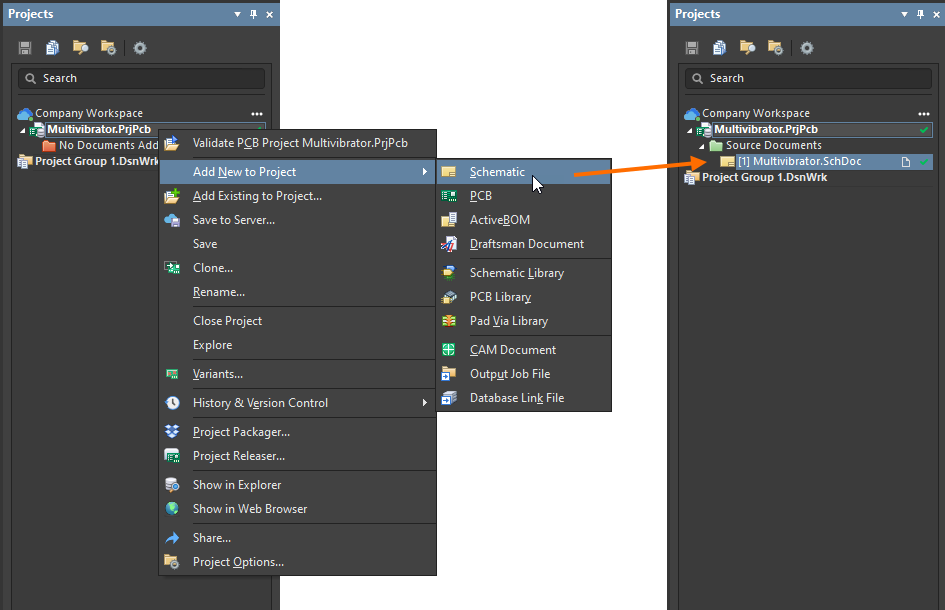Click Output Job File entry
This screenshot has width=945, height=610.
tap(510, 374)
